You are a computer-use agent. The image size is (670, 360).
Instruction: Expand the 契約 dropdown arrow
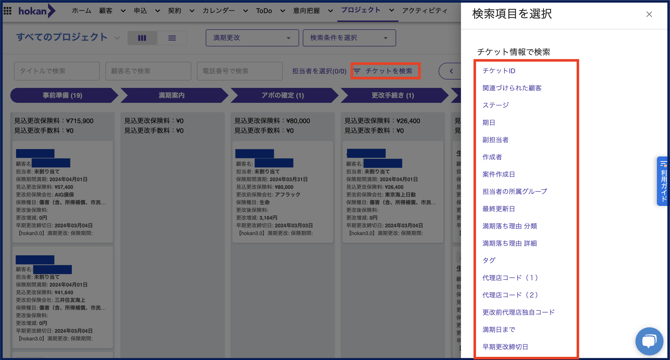click(x=191, y=11)
